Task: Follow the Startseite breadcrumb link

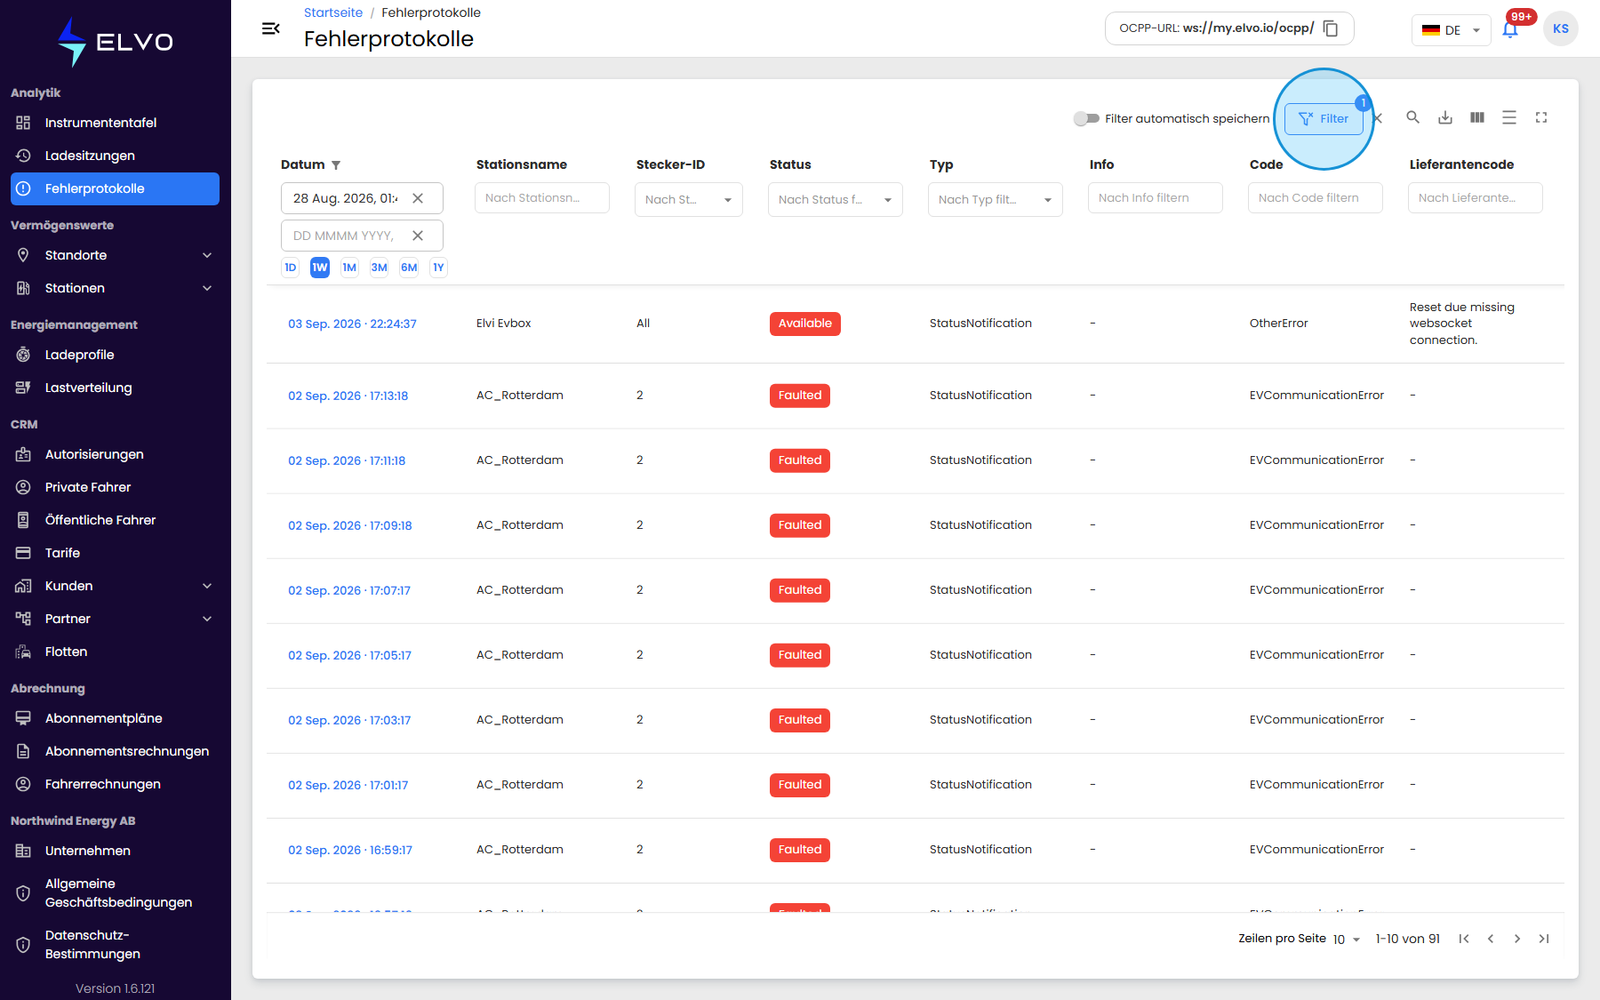Action: [x=333, y=12]
